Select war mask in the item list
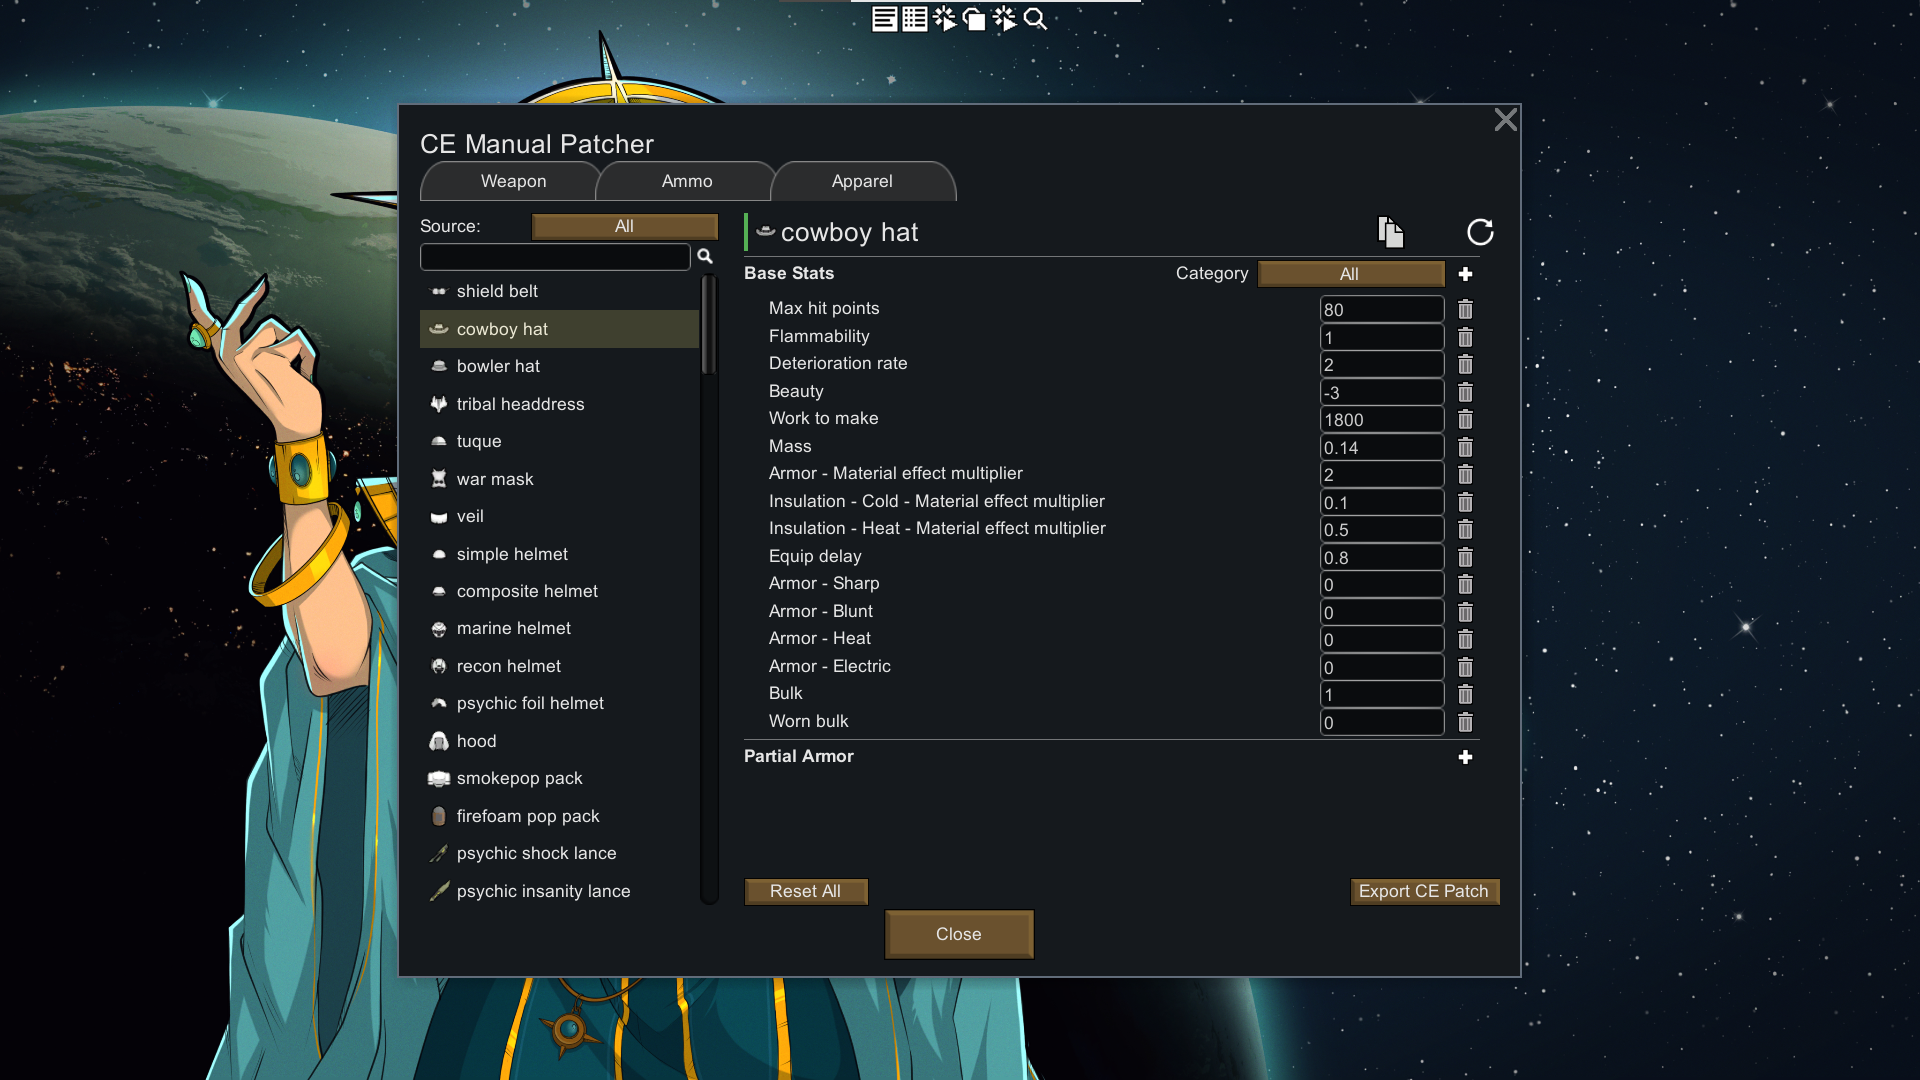 (x=559, y=479)
